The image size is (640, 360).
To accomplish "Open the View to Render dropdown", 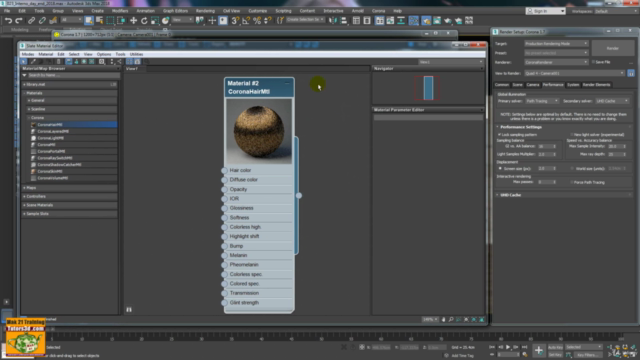I will [x=574, y=73].
